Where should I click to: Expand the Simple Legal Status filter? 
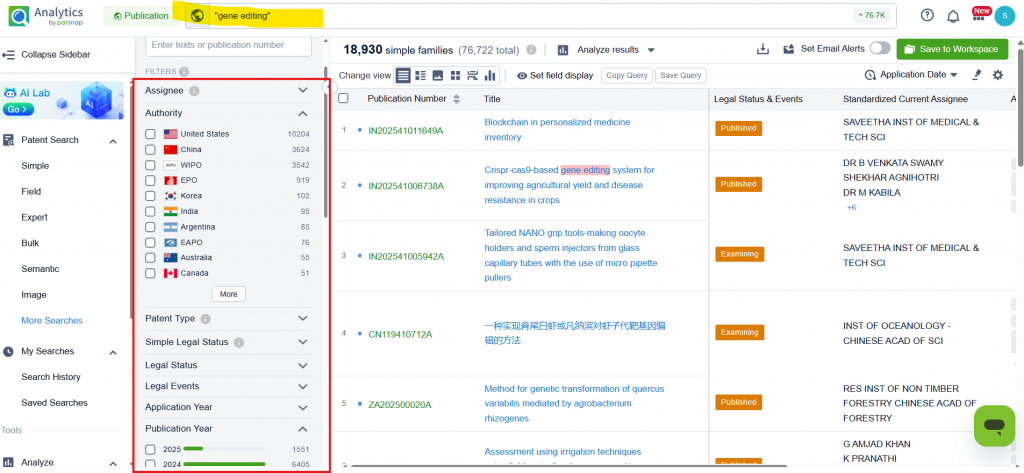(x=302, y=342)
